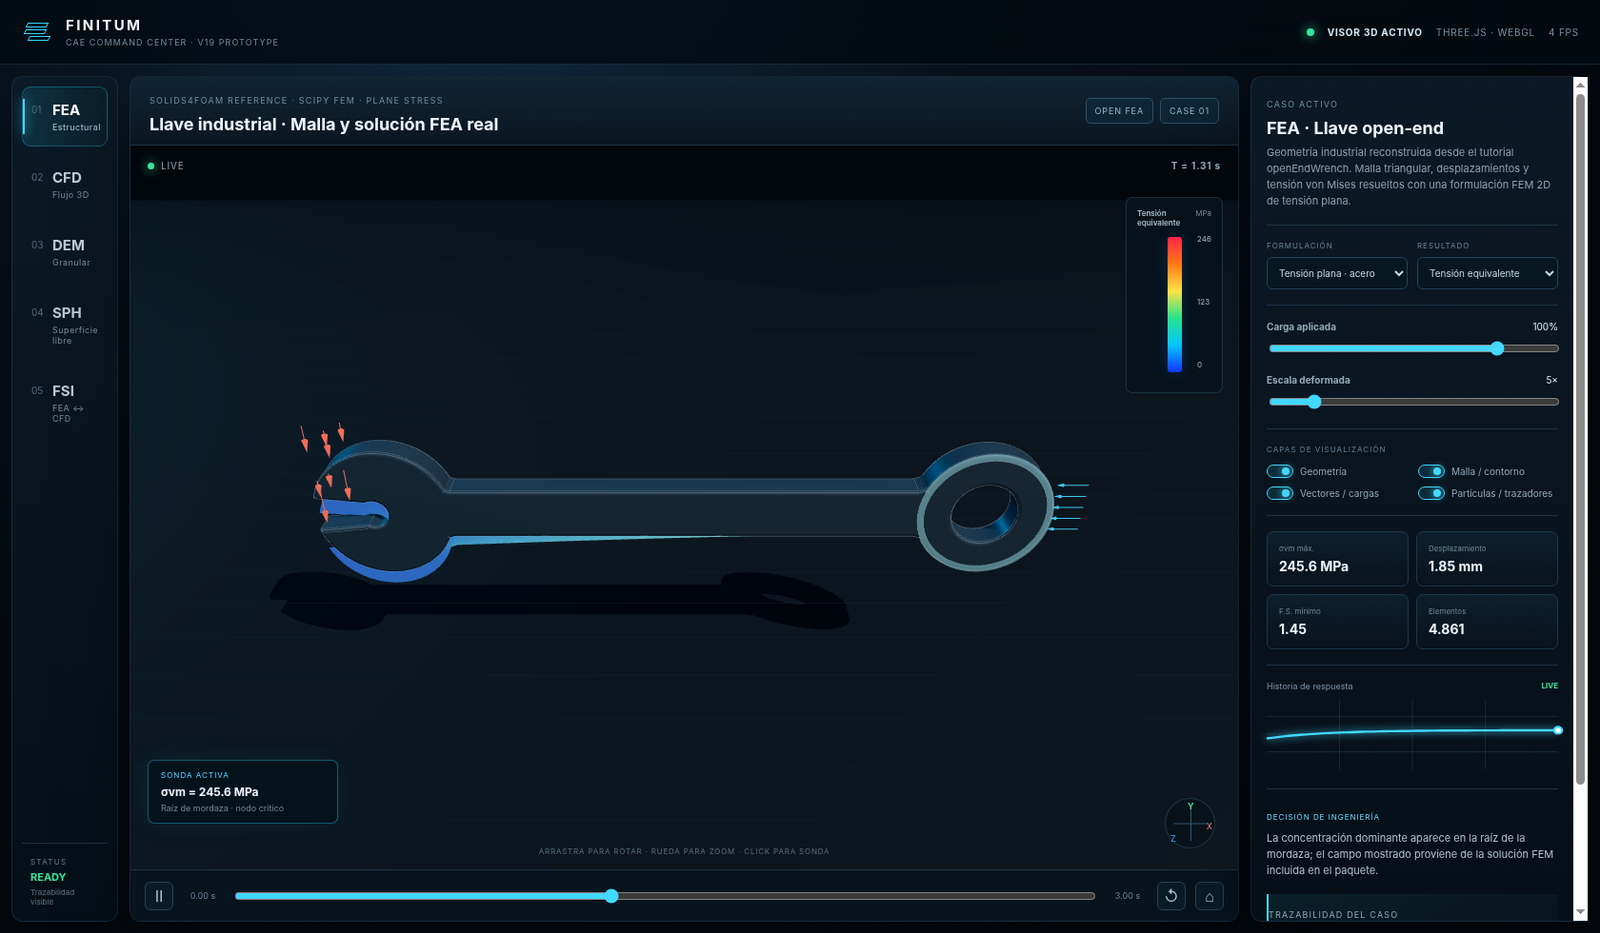
Task: Click the THREE.JS · WEBGL label
Action: [x=1485, y=32]
